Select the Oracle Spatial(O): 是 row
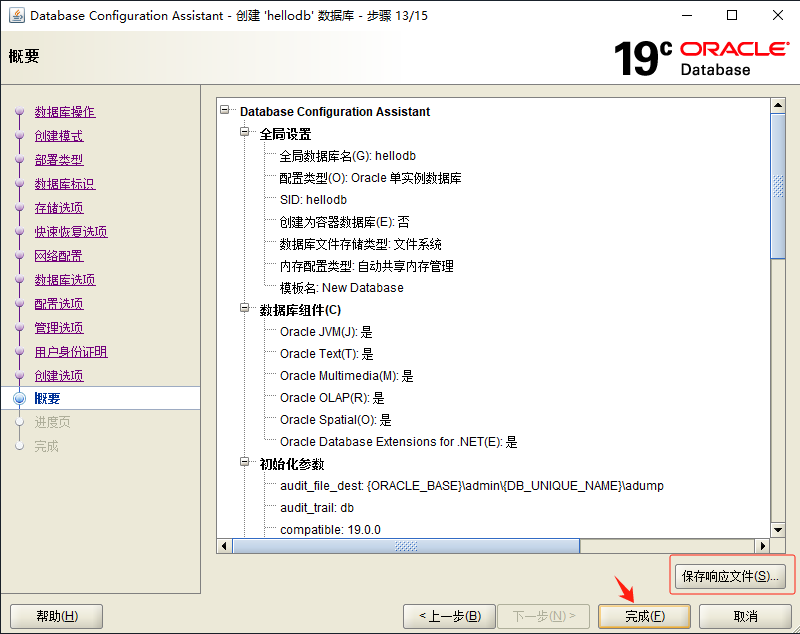Screen dimensions: 800x634 [x=336, y=420]
